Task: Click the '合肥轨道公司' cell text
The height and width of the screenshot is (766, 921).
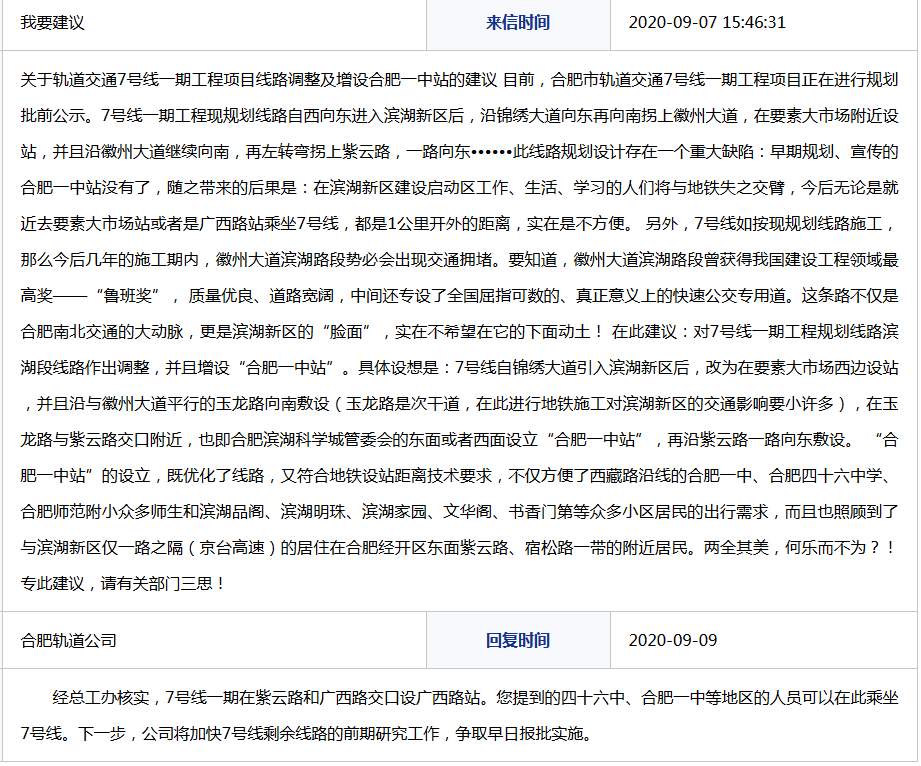Action: pyautogui.click(x=68, y=640)
